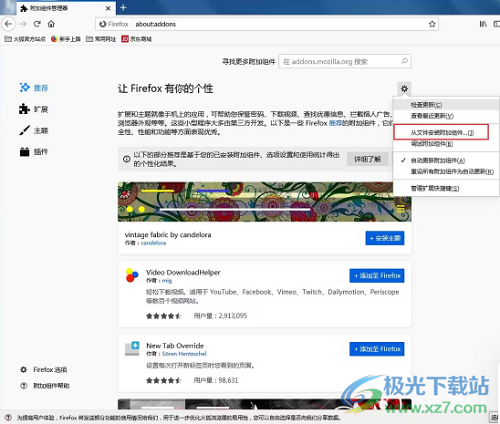Choose 重设所有附加组件为自动更新 entry

click(446, 172)
